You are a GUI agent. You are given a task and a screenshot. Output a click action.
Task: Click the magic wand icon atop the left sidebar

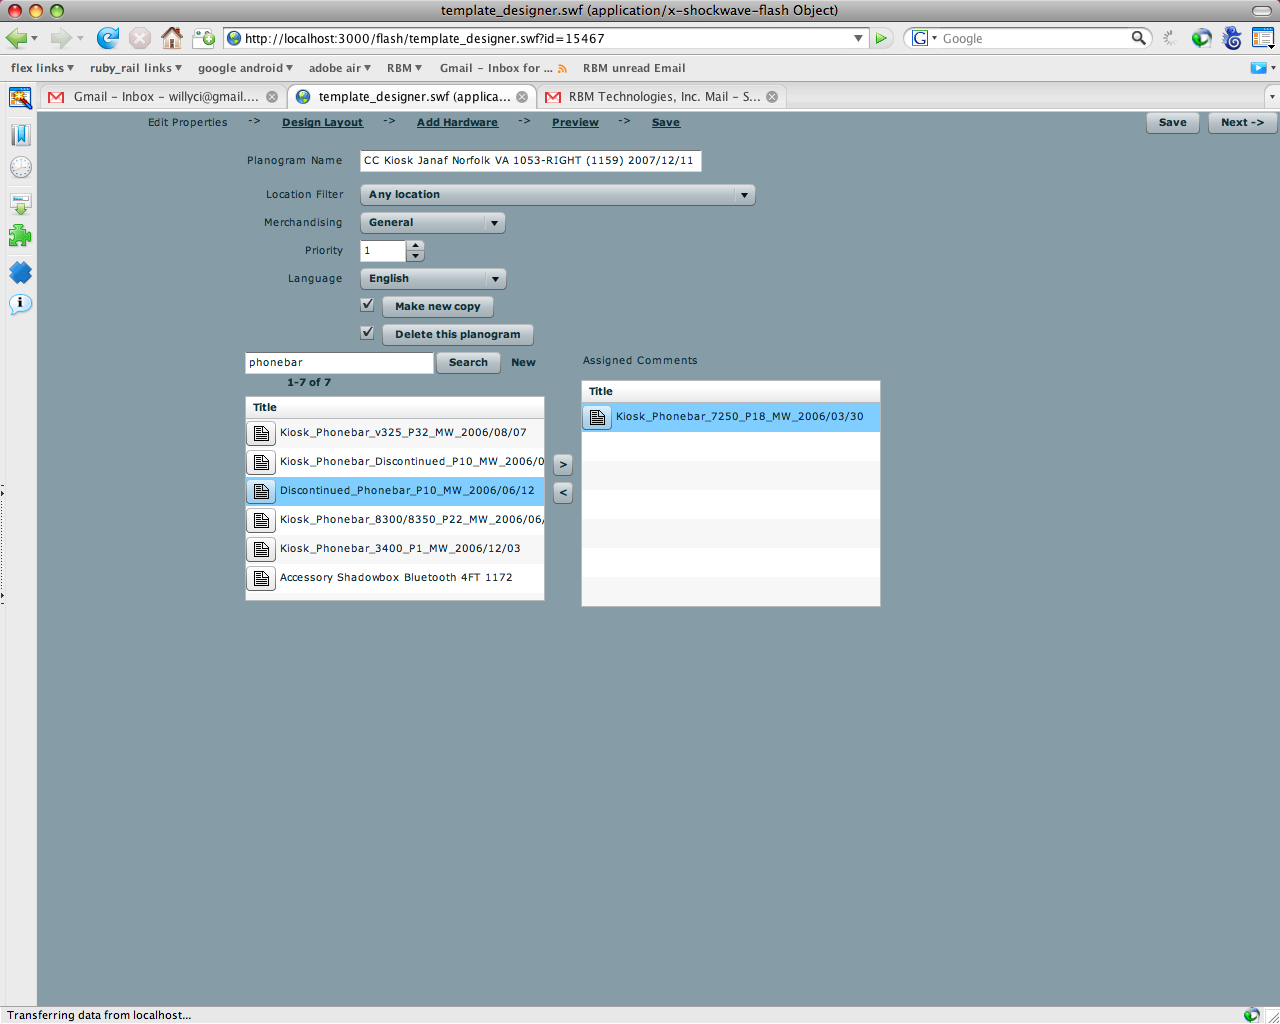(20, 98)
